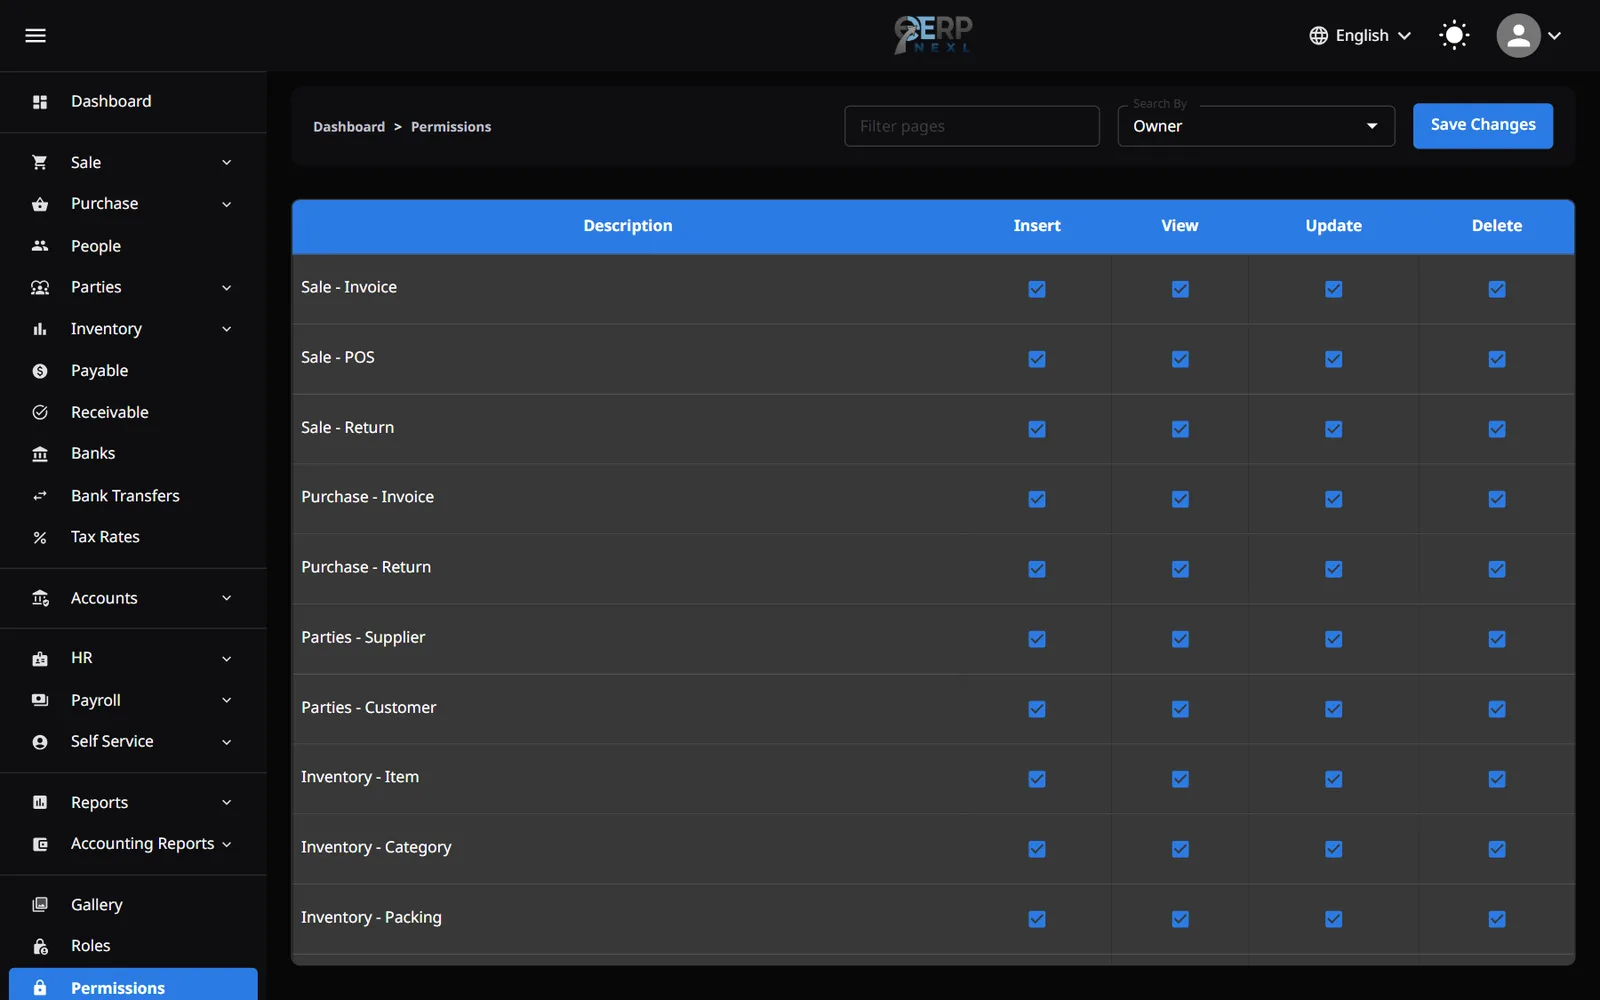This screenshot has width=1600, height=1000.
Task: Click the Bank Transfers arrows icon
Action: click(40, 496)
